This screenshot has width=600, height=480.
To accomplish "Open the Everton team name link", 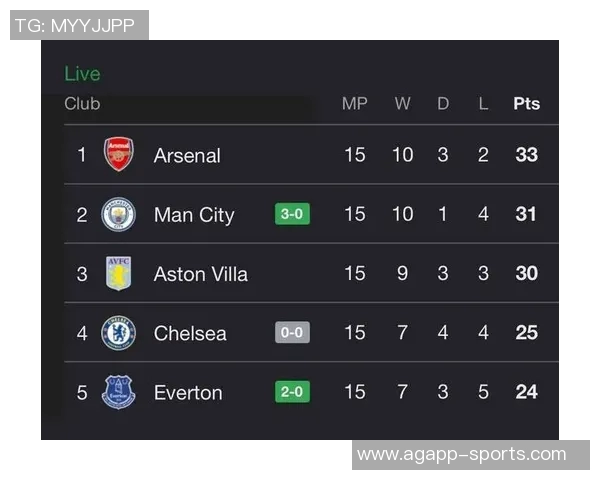I will pyautogui.click(x=188, y=392).
